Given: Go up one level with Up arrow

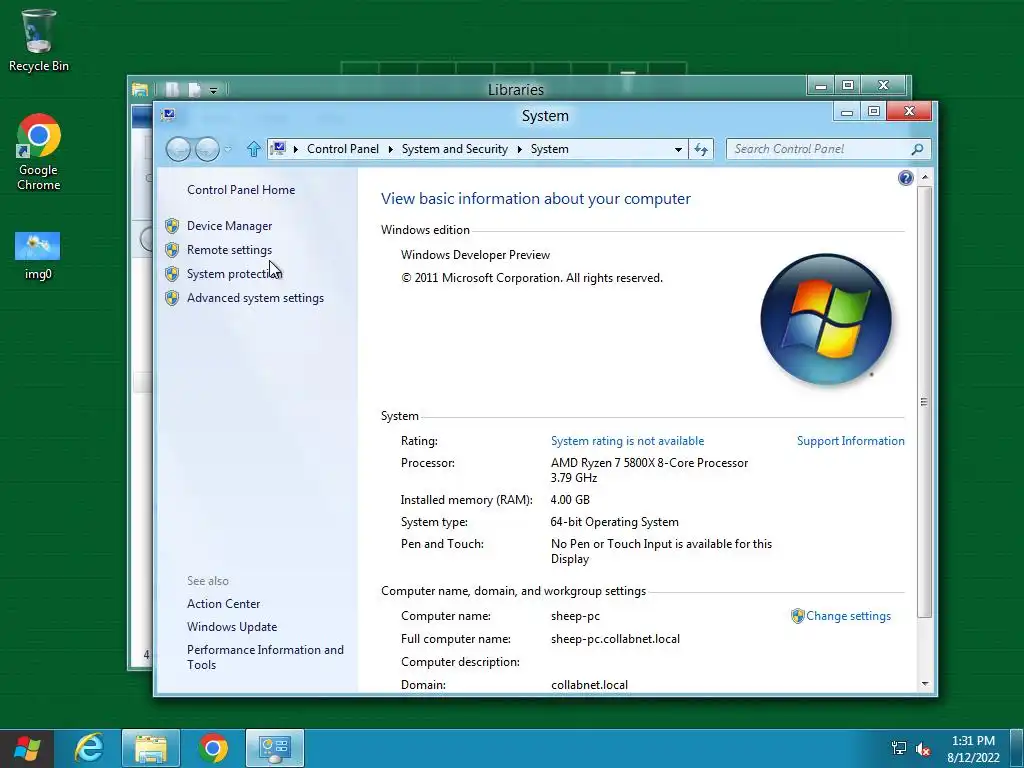Looking at the screenshot, I should [x=253, y=150].
